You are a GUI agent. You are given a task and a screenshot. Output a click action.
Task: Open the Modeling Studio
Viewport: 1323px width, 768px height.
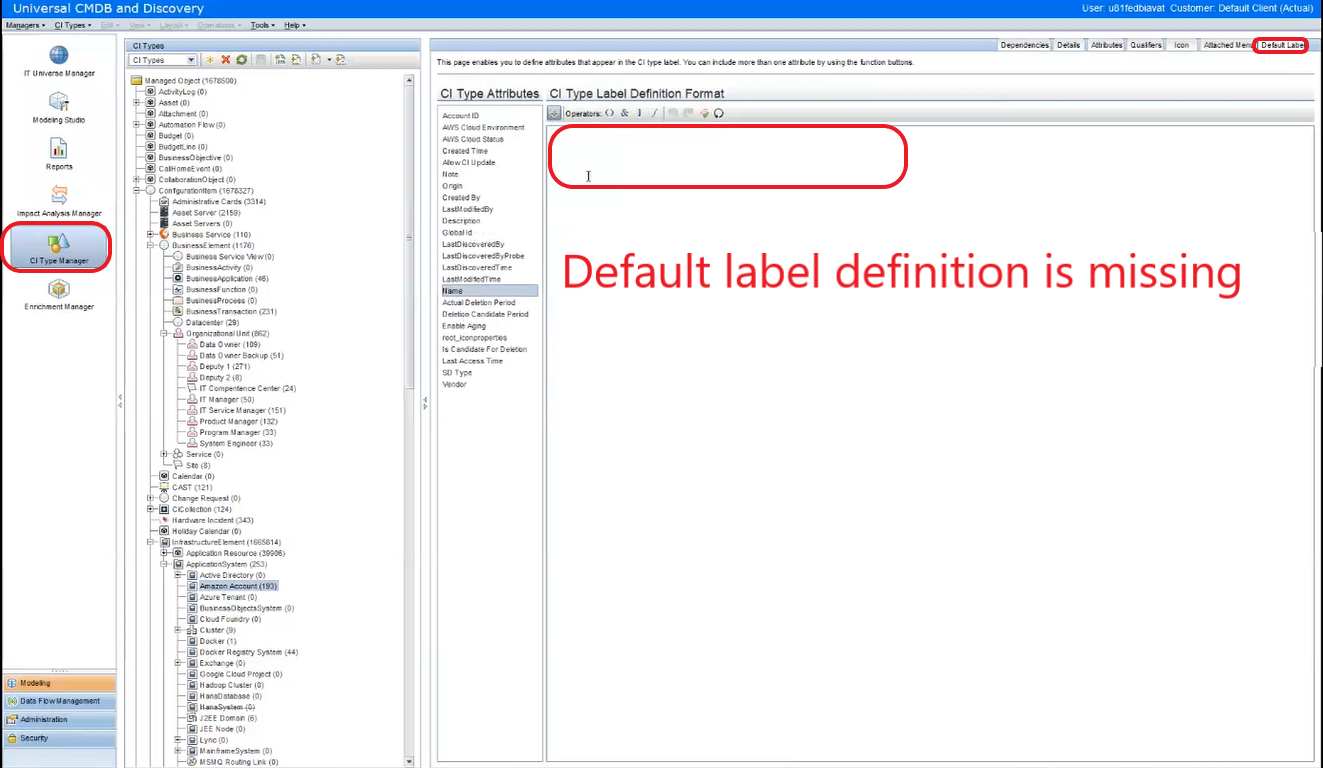(57, 104)
